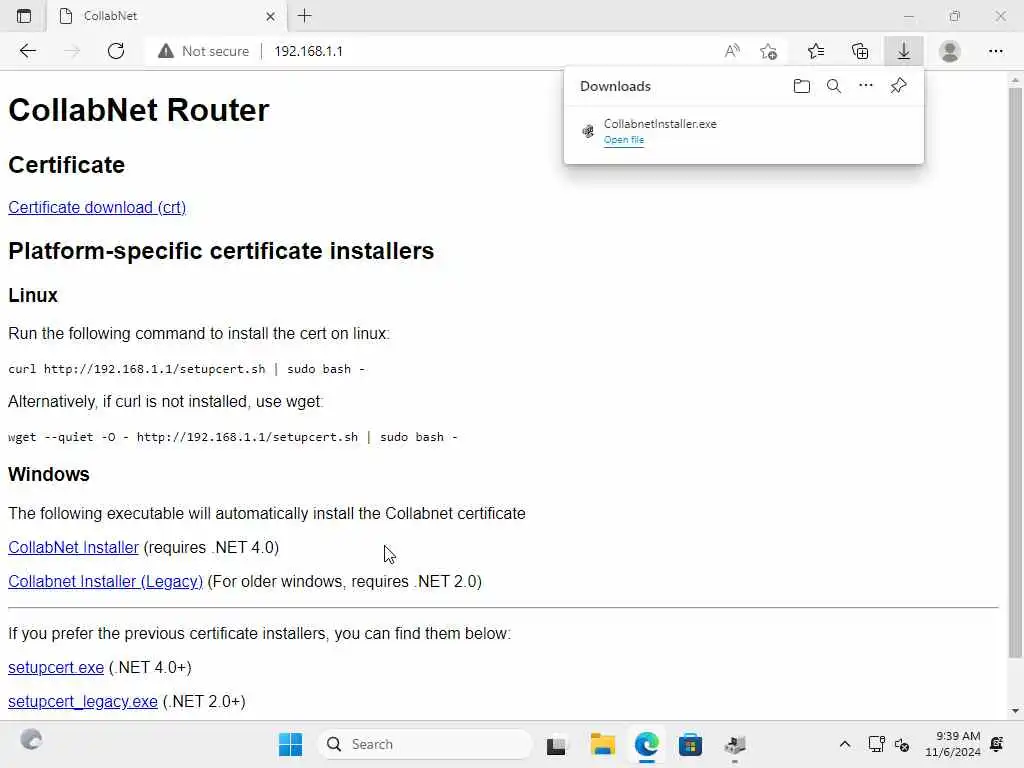Open downloads folder icon in Downloads panel

point(802,86)
